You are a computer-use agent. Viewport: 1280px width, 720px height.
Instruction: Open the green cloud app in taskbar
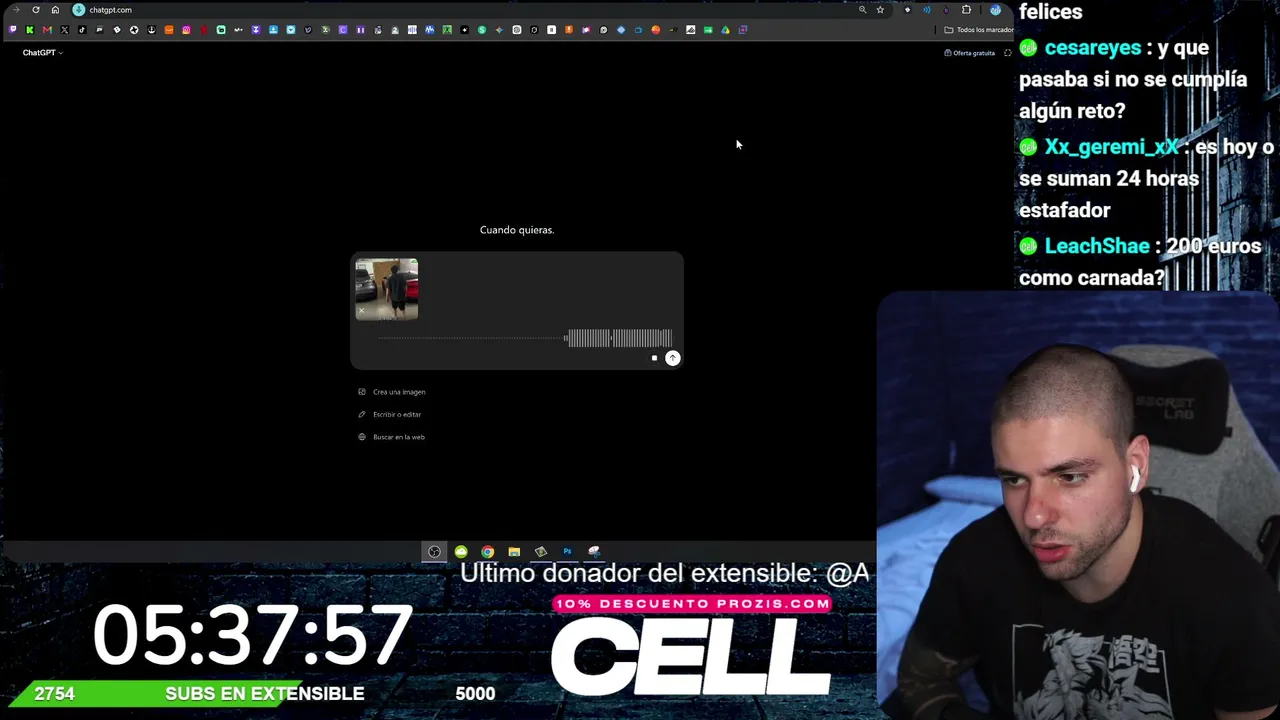pos(461,551)
